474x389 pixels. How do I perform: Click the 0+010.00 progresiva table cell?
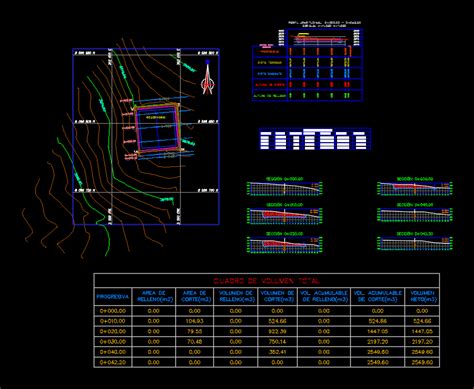point(113,321)
